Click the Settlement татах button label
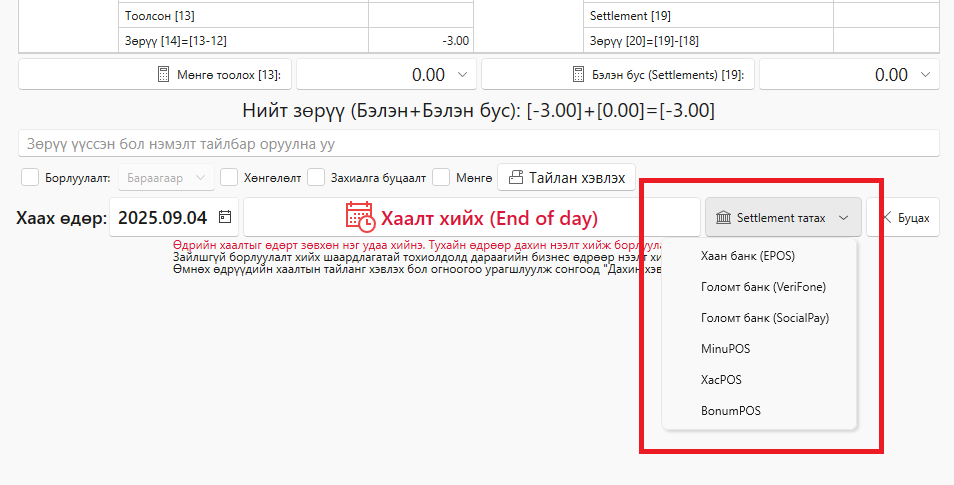The image size is (954, 485). coord(781,218)
